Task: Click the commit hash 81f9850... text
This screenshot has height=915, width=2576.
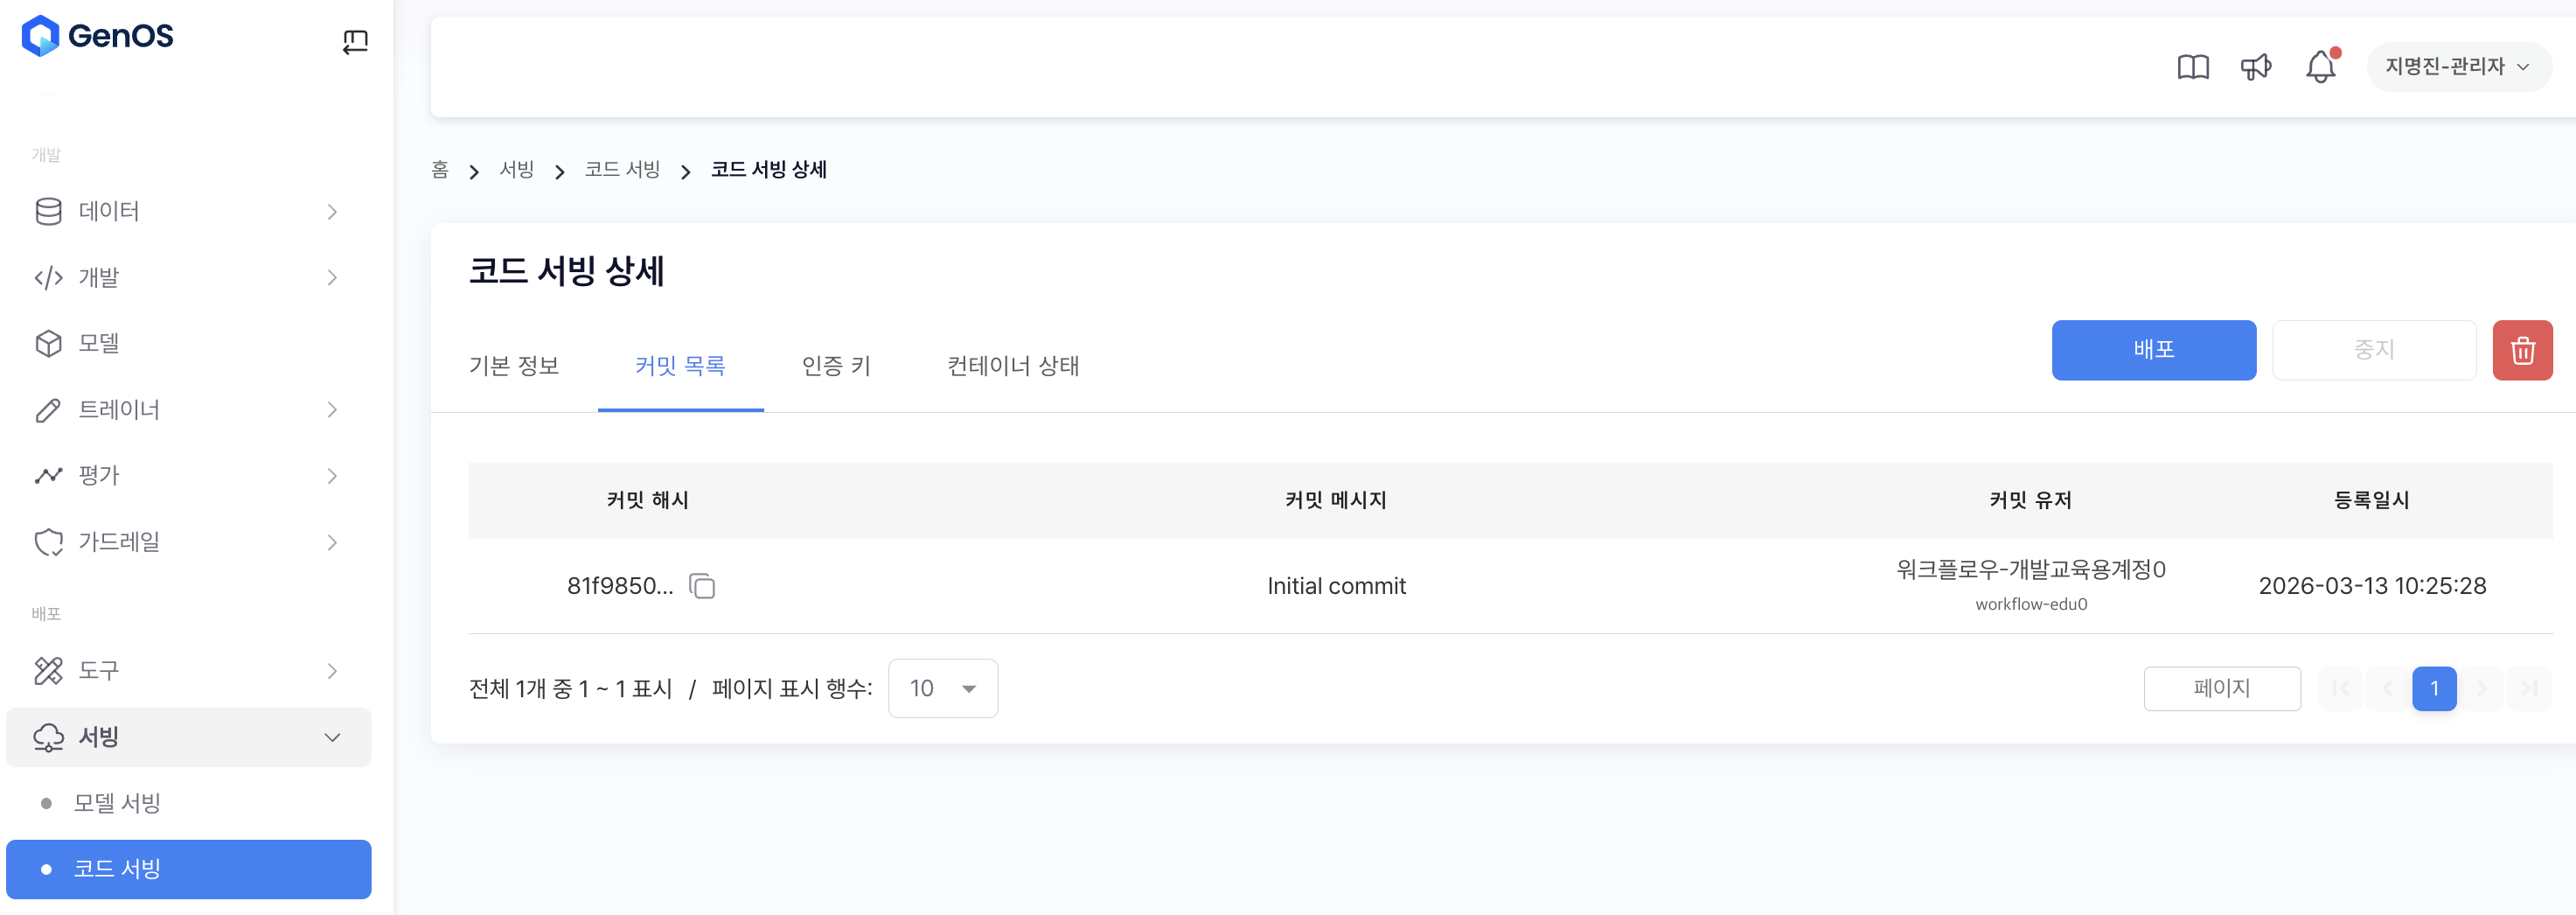Action: click(620, 586)
